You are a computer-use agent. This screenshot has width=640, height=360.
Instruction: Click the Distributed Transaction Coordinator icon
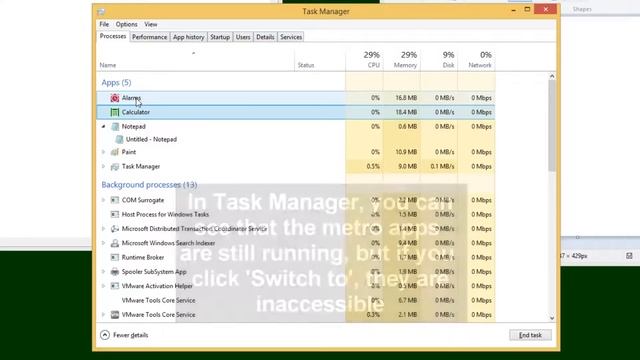(x=115, y=229)
